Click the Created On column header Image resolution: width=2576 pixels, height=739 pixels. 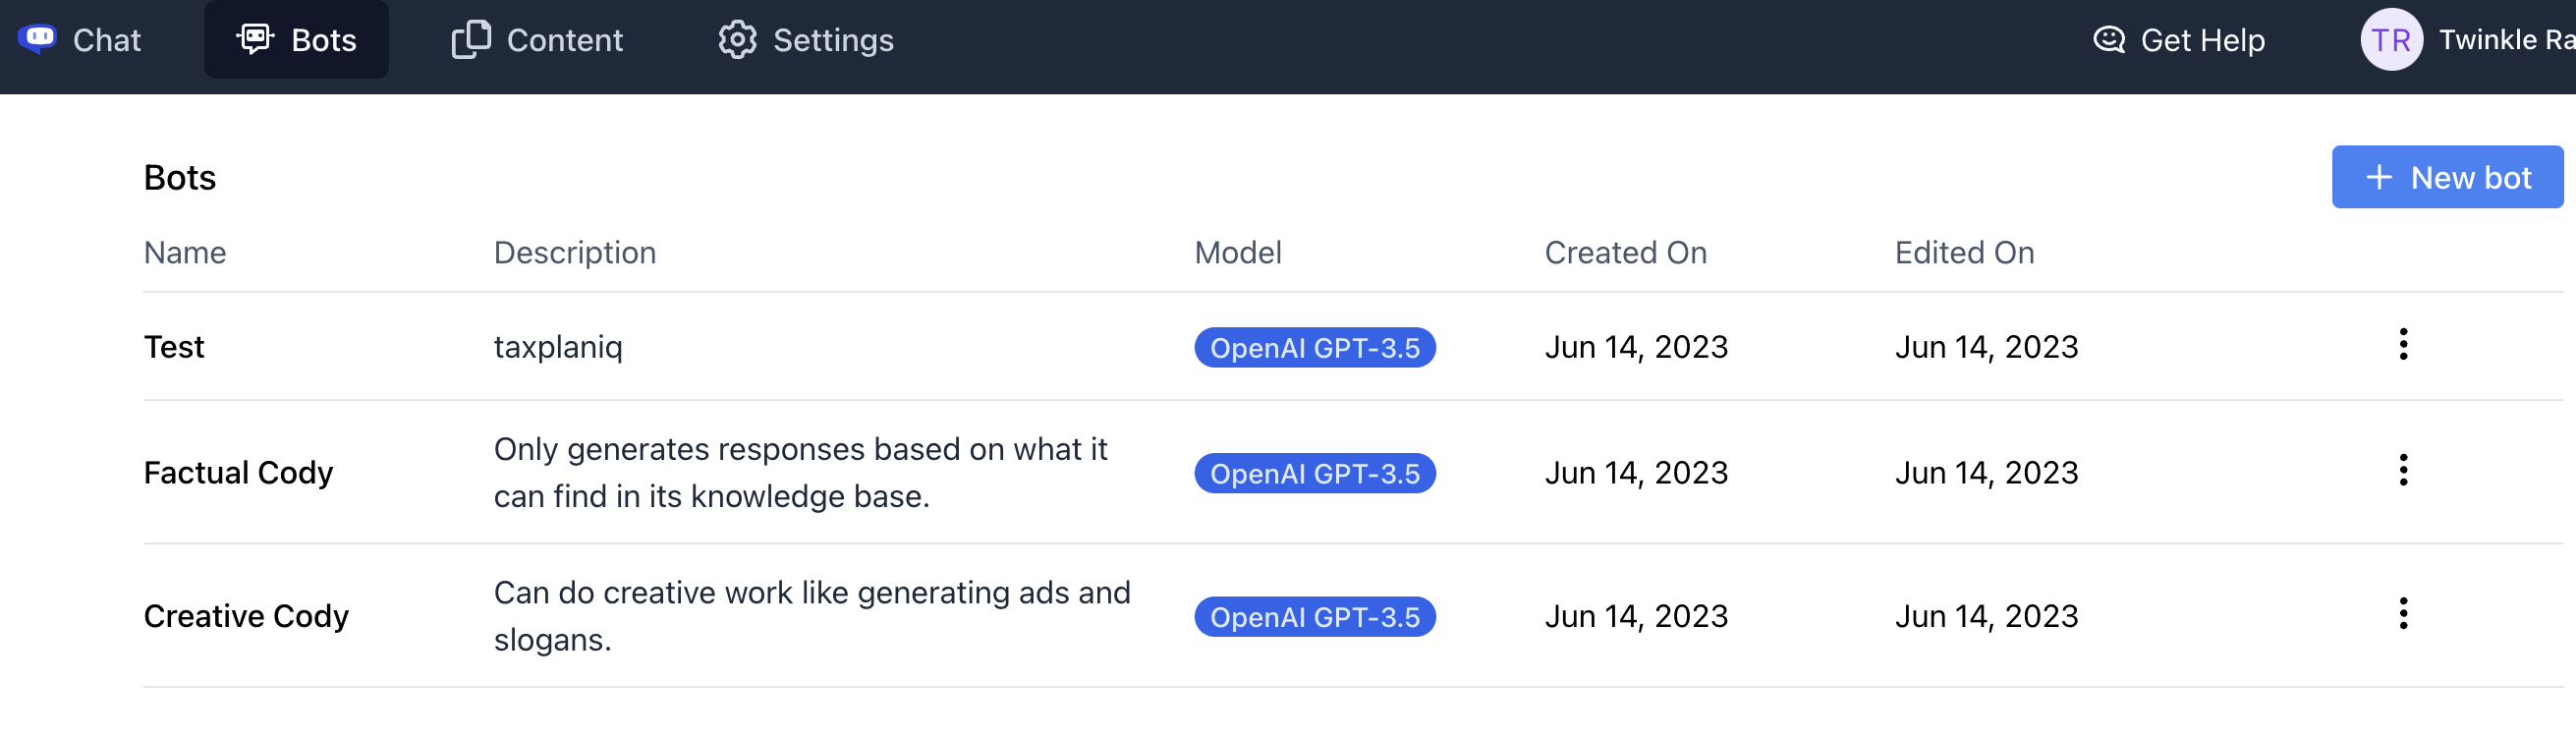point(1626,252)
